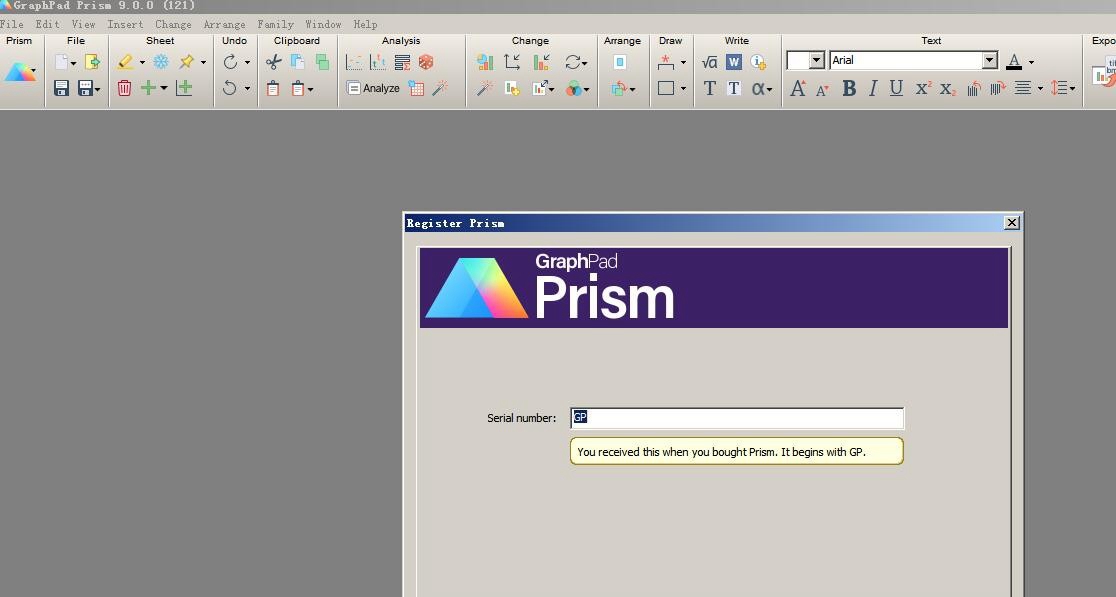Open the Insert menu
The image size is (1116, 597).
pos(125,24)
